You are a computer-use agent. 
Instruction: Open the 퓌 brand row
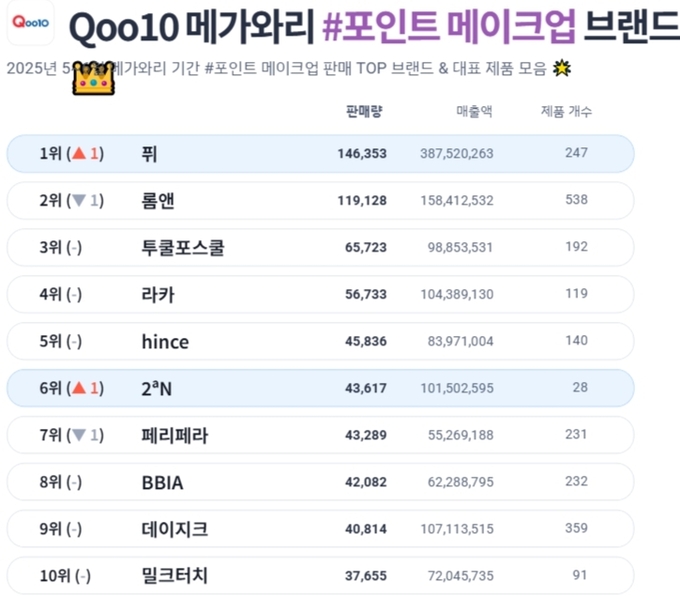coord(320,154)
